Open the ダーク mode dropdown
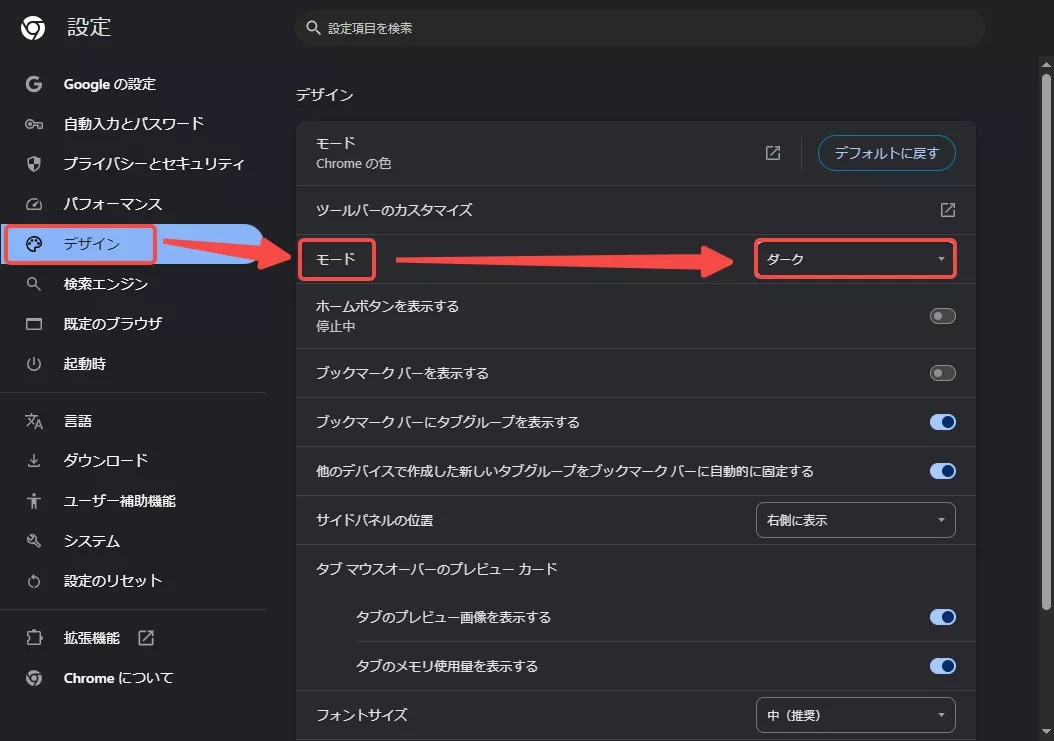Viewport: 1054px width, 741px height. click(x=855, y=258)
